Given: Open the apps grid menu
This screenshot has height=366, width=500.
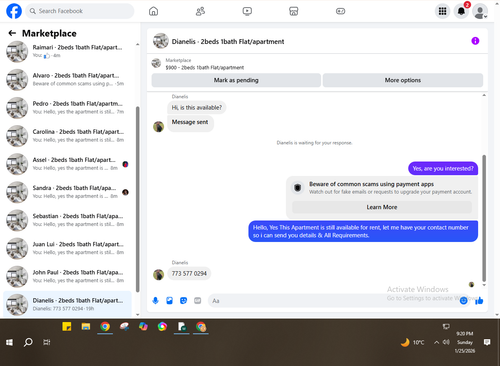Looking at the screenshot, I should point(442,11).
